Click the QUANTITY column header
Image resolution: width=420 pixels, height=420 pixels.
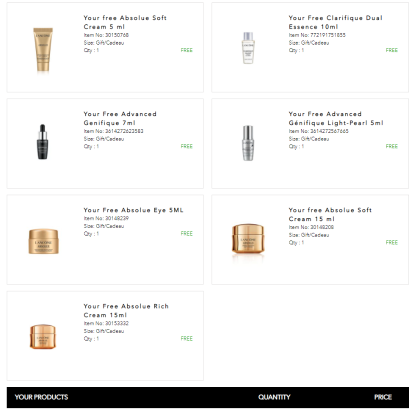[274, 397]
